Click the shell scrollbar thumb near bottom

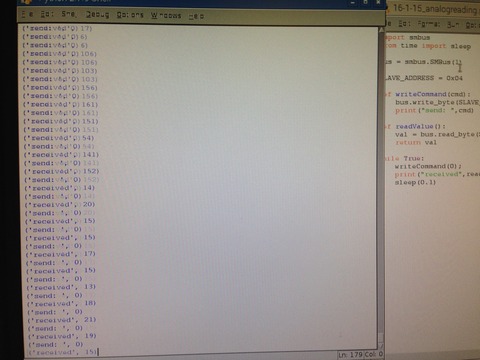(381, 337)
